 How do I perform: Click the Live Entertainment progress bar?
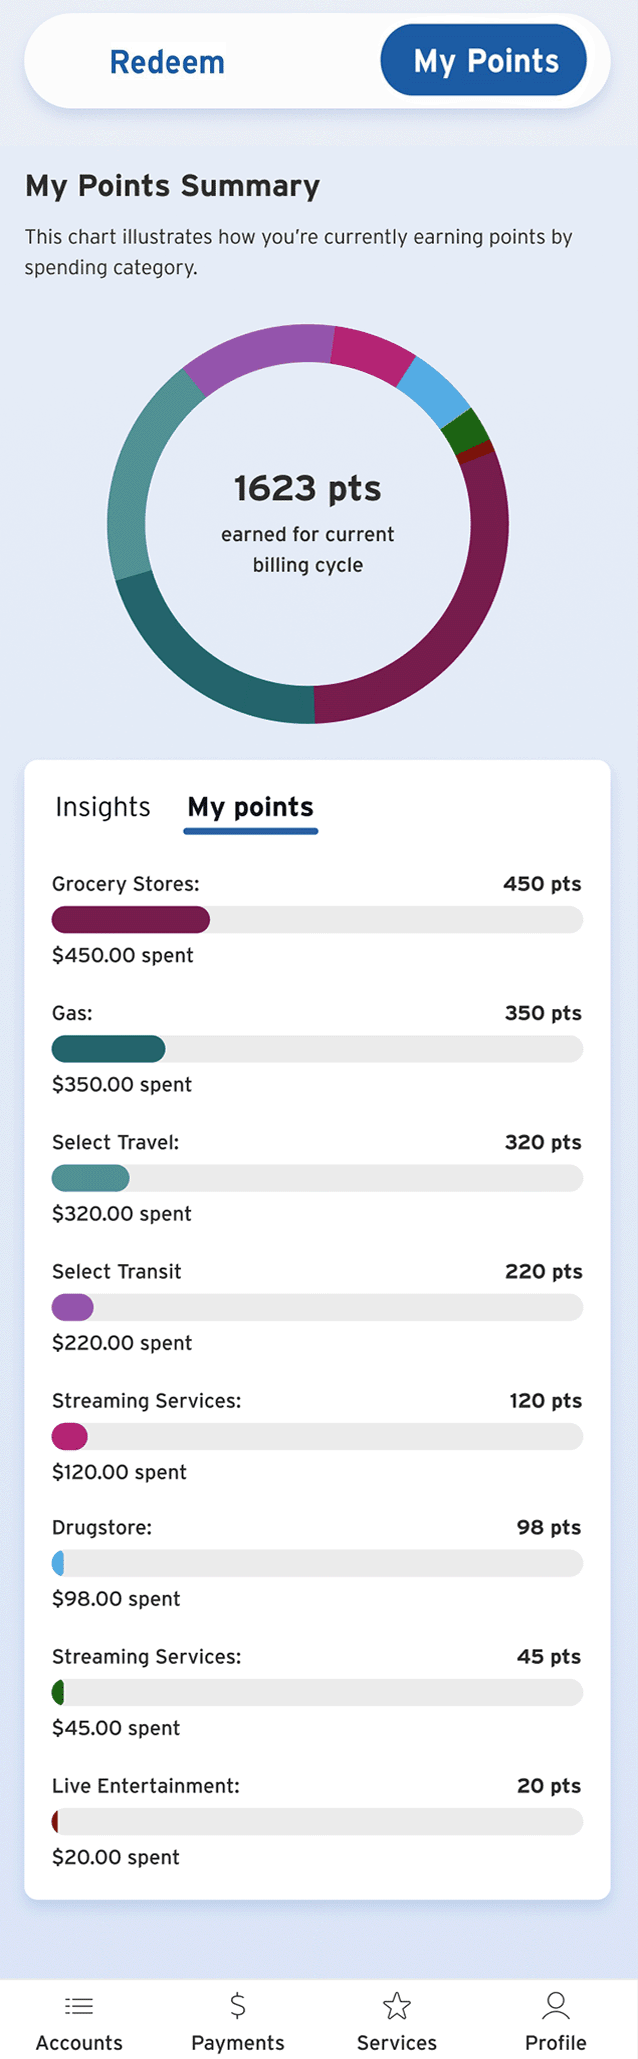(x=317, y=1821)
